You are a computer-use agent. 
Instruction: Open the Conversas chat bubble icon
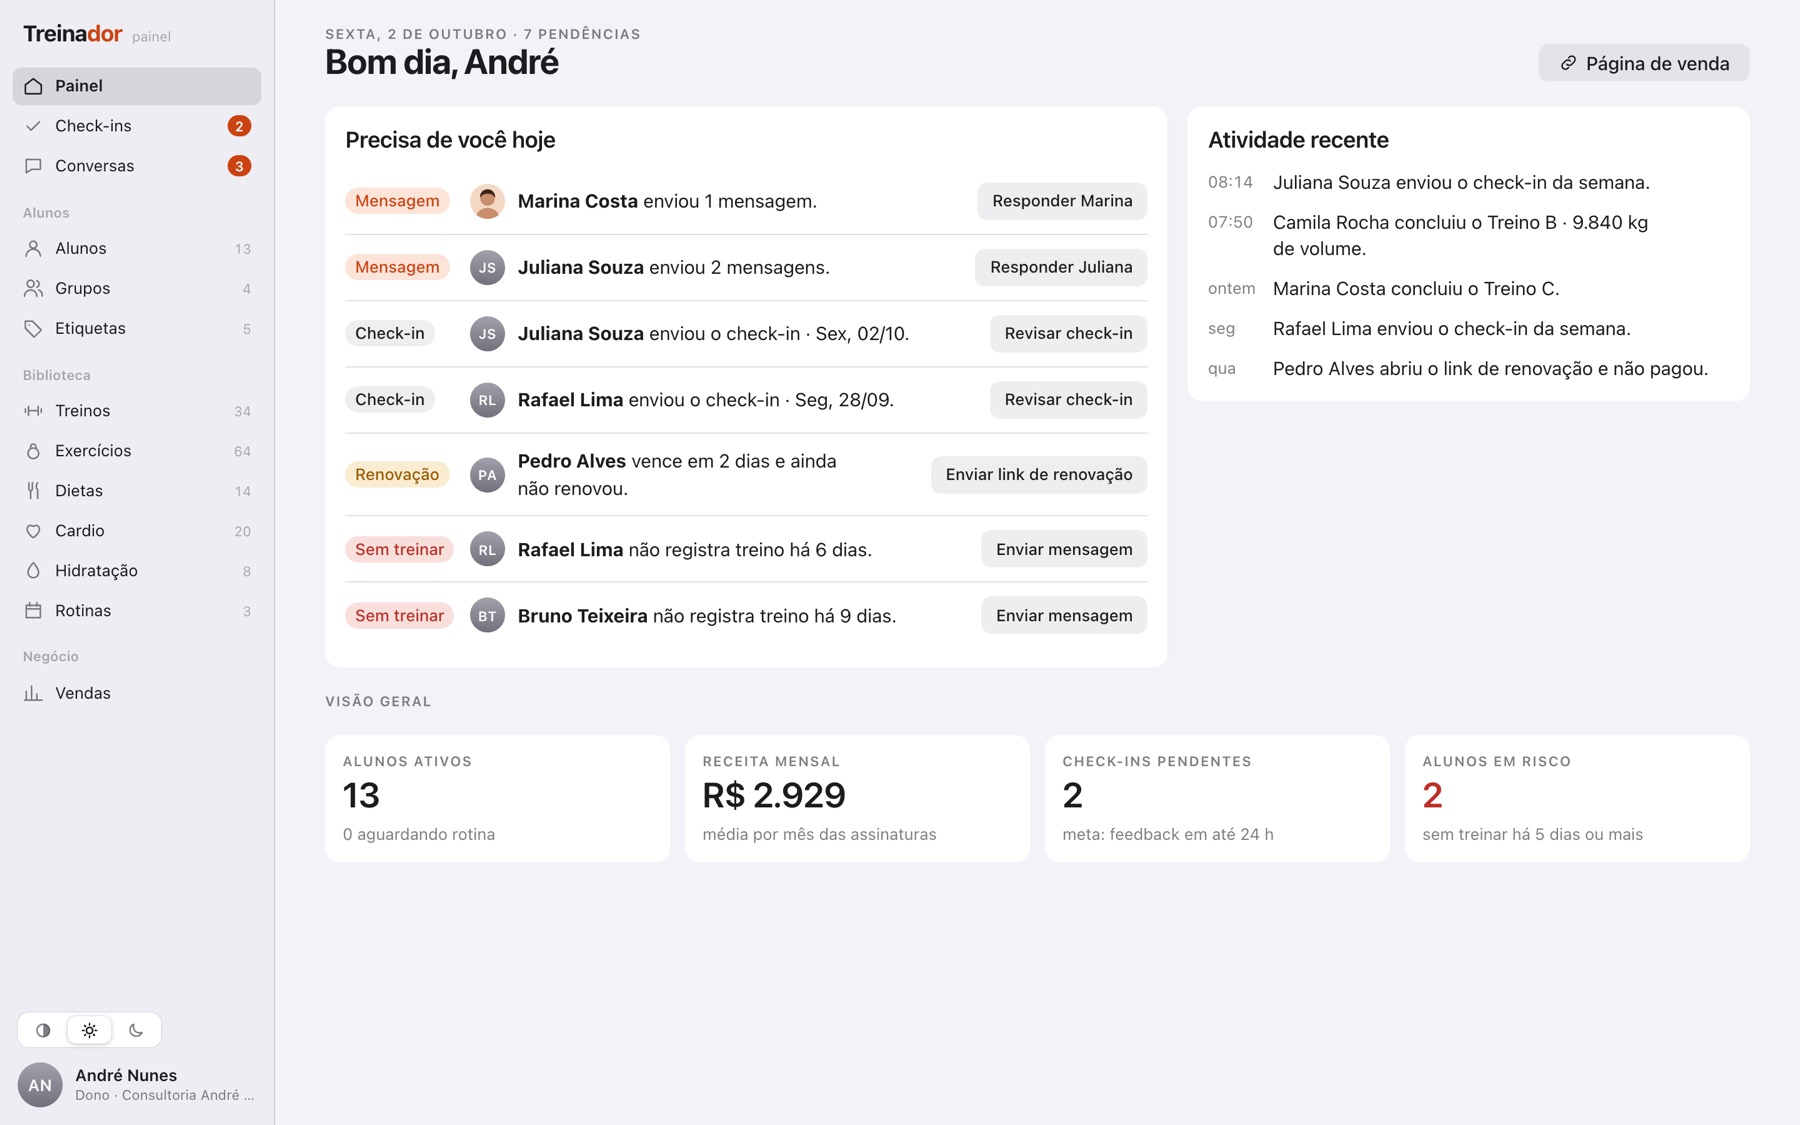click(x=33, y=166)
